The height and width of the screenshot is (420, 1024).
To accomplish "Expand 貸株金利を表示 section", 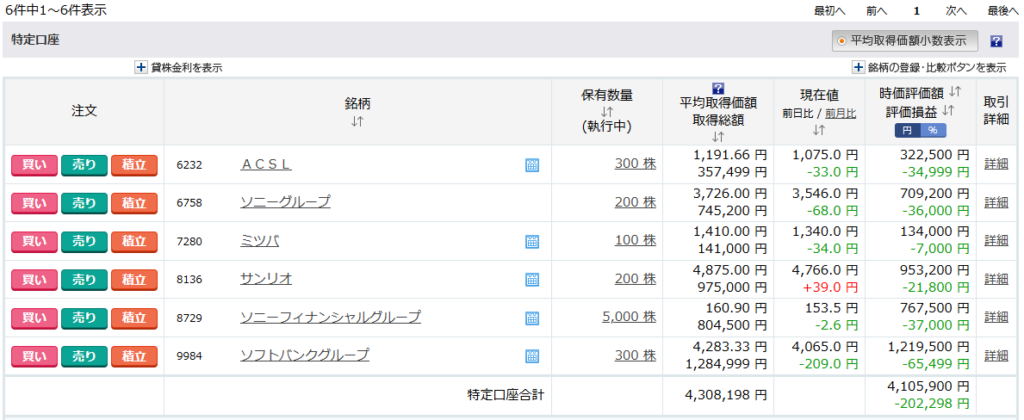I will (141, 67).
